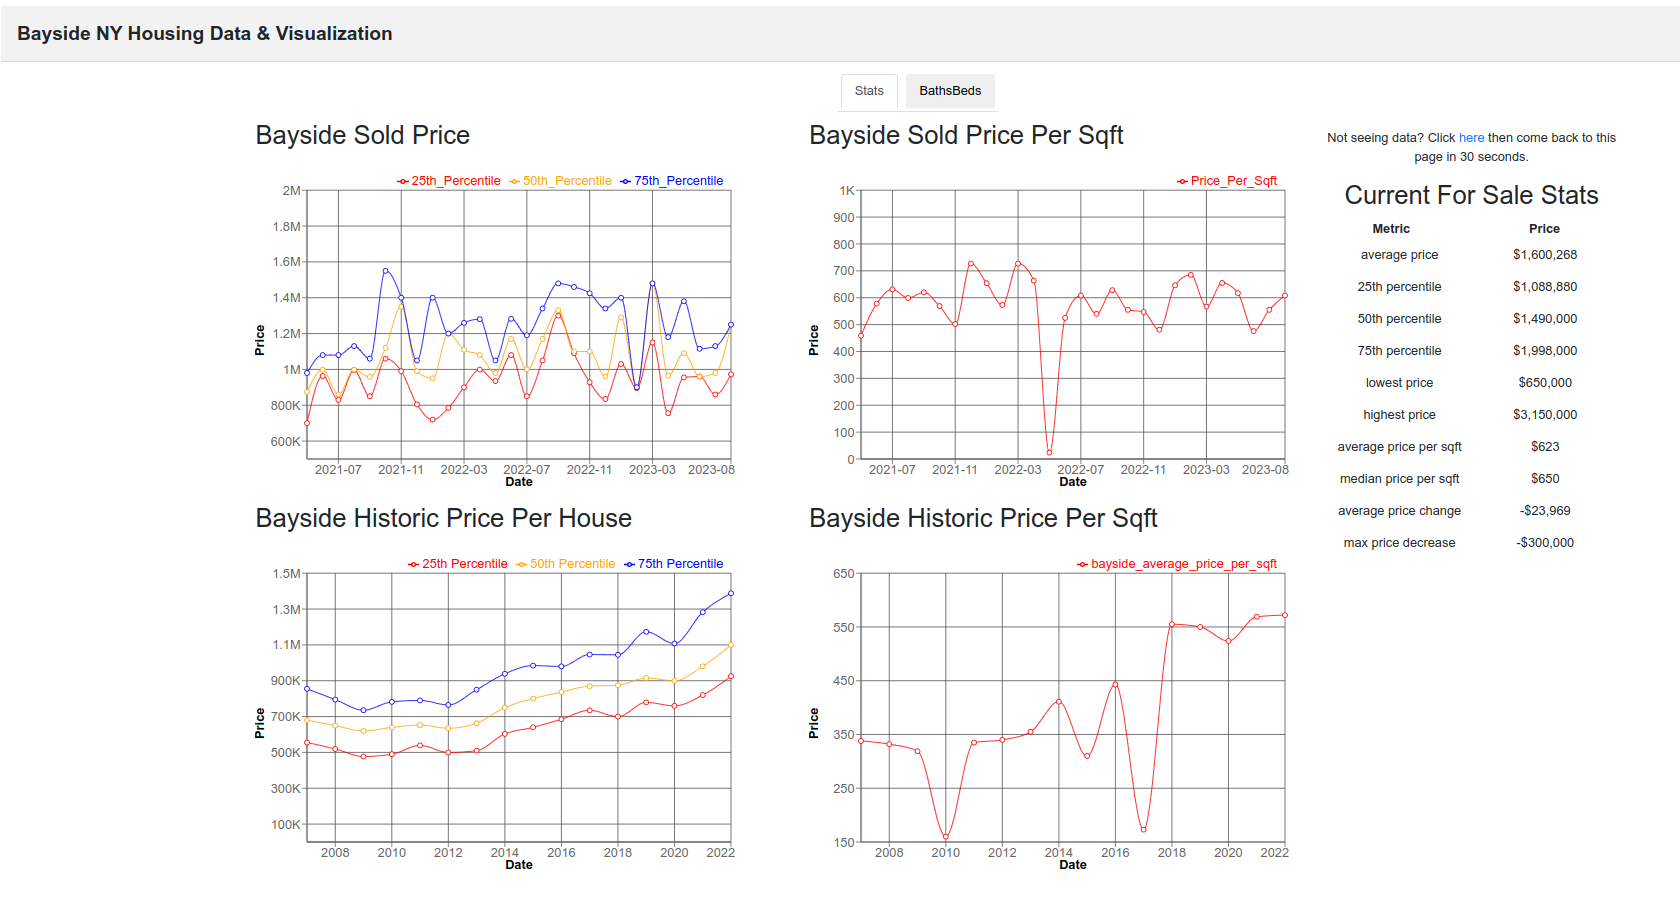The image size is (1680, 897).
Task: Click the max price decrease row label
Action: (1399, 543)
